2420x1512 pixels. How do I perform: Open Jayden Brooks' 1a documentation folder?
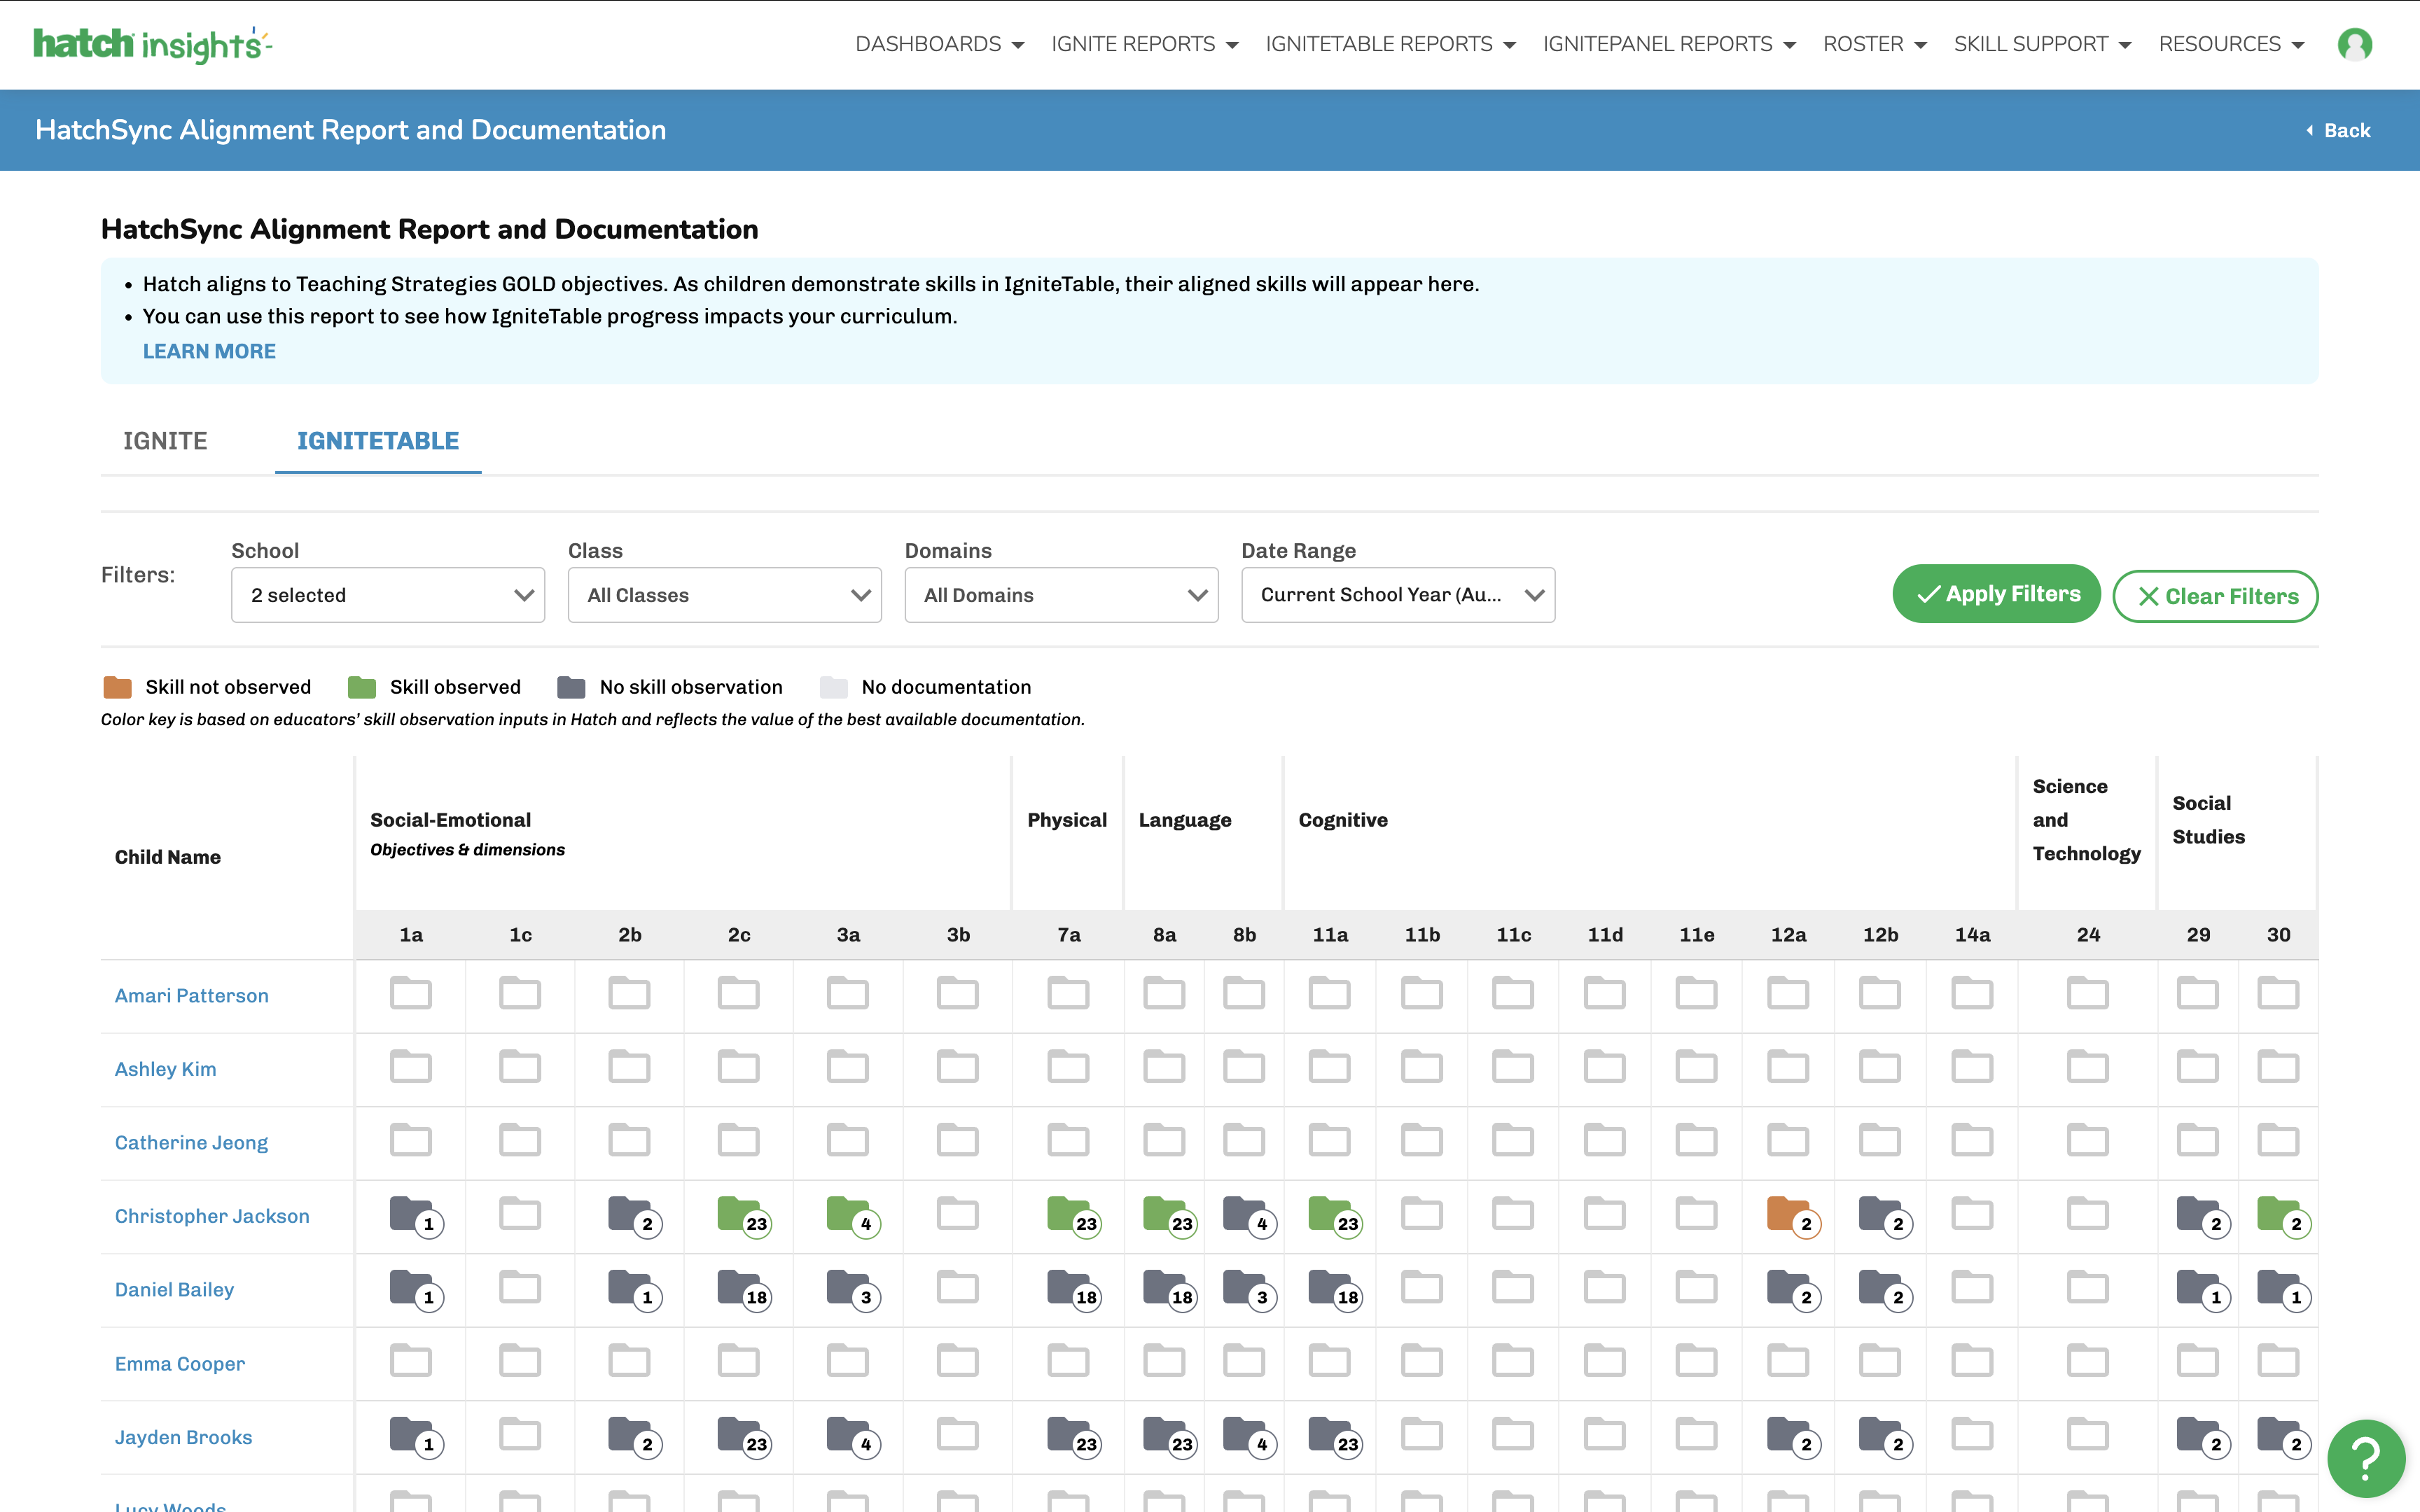point(410,1434)
